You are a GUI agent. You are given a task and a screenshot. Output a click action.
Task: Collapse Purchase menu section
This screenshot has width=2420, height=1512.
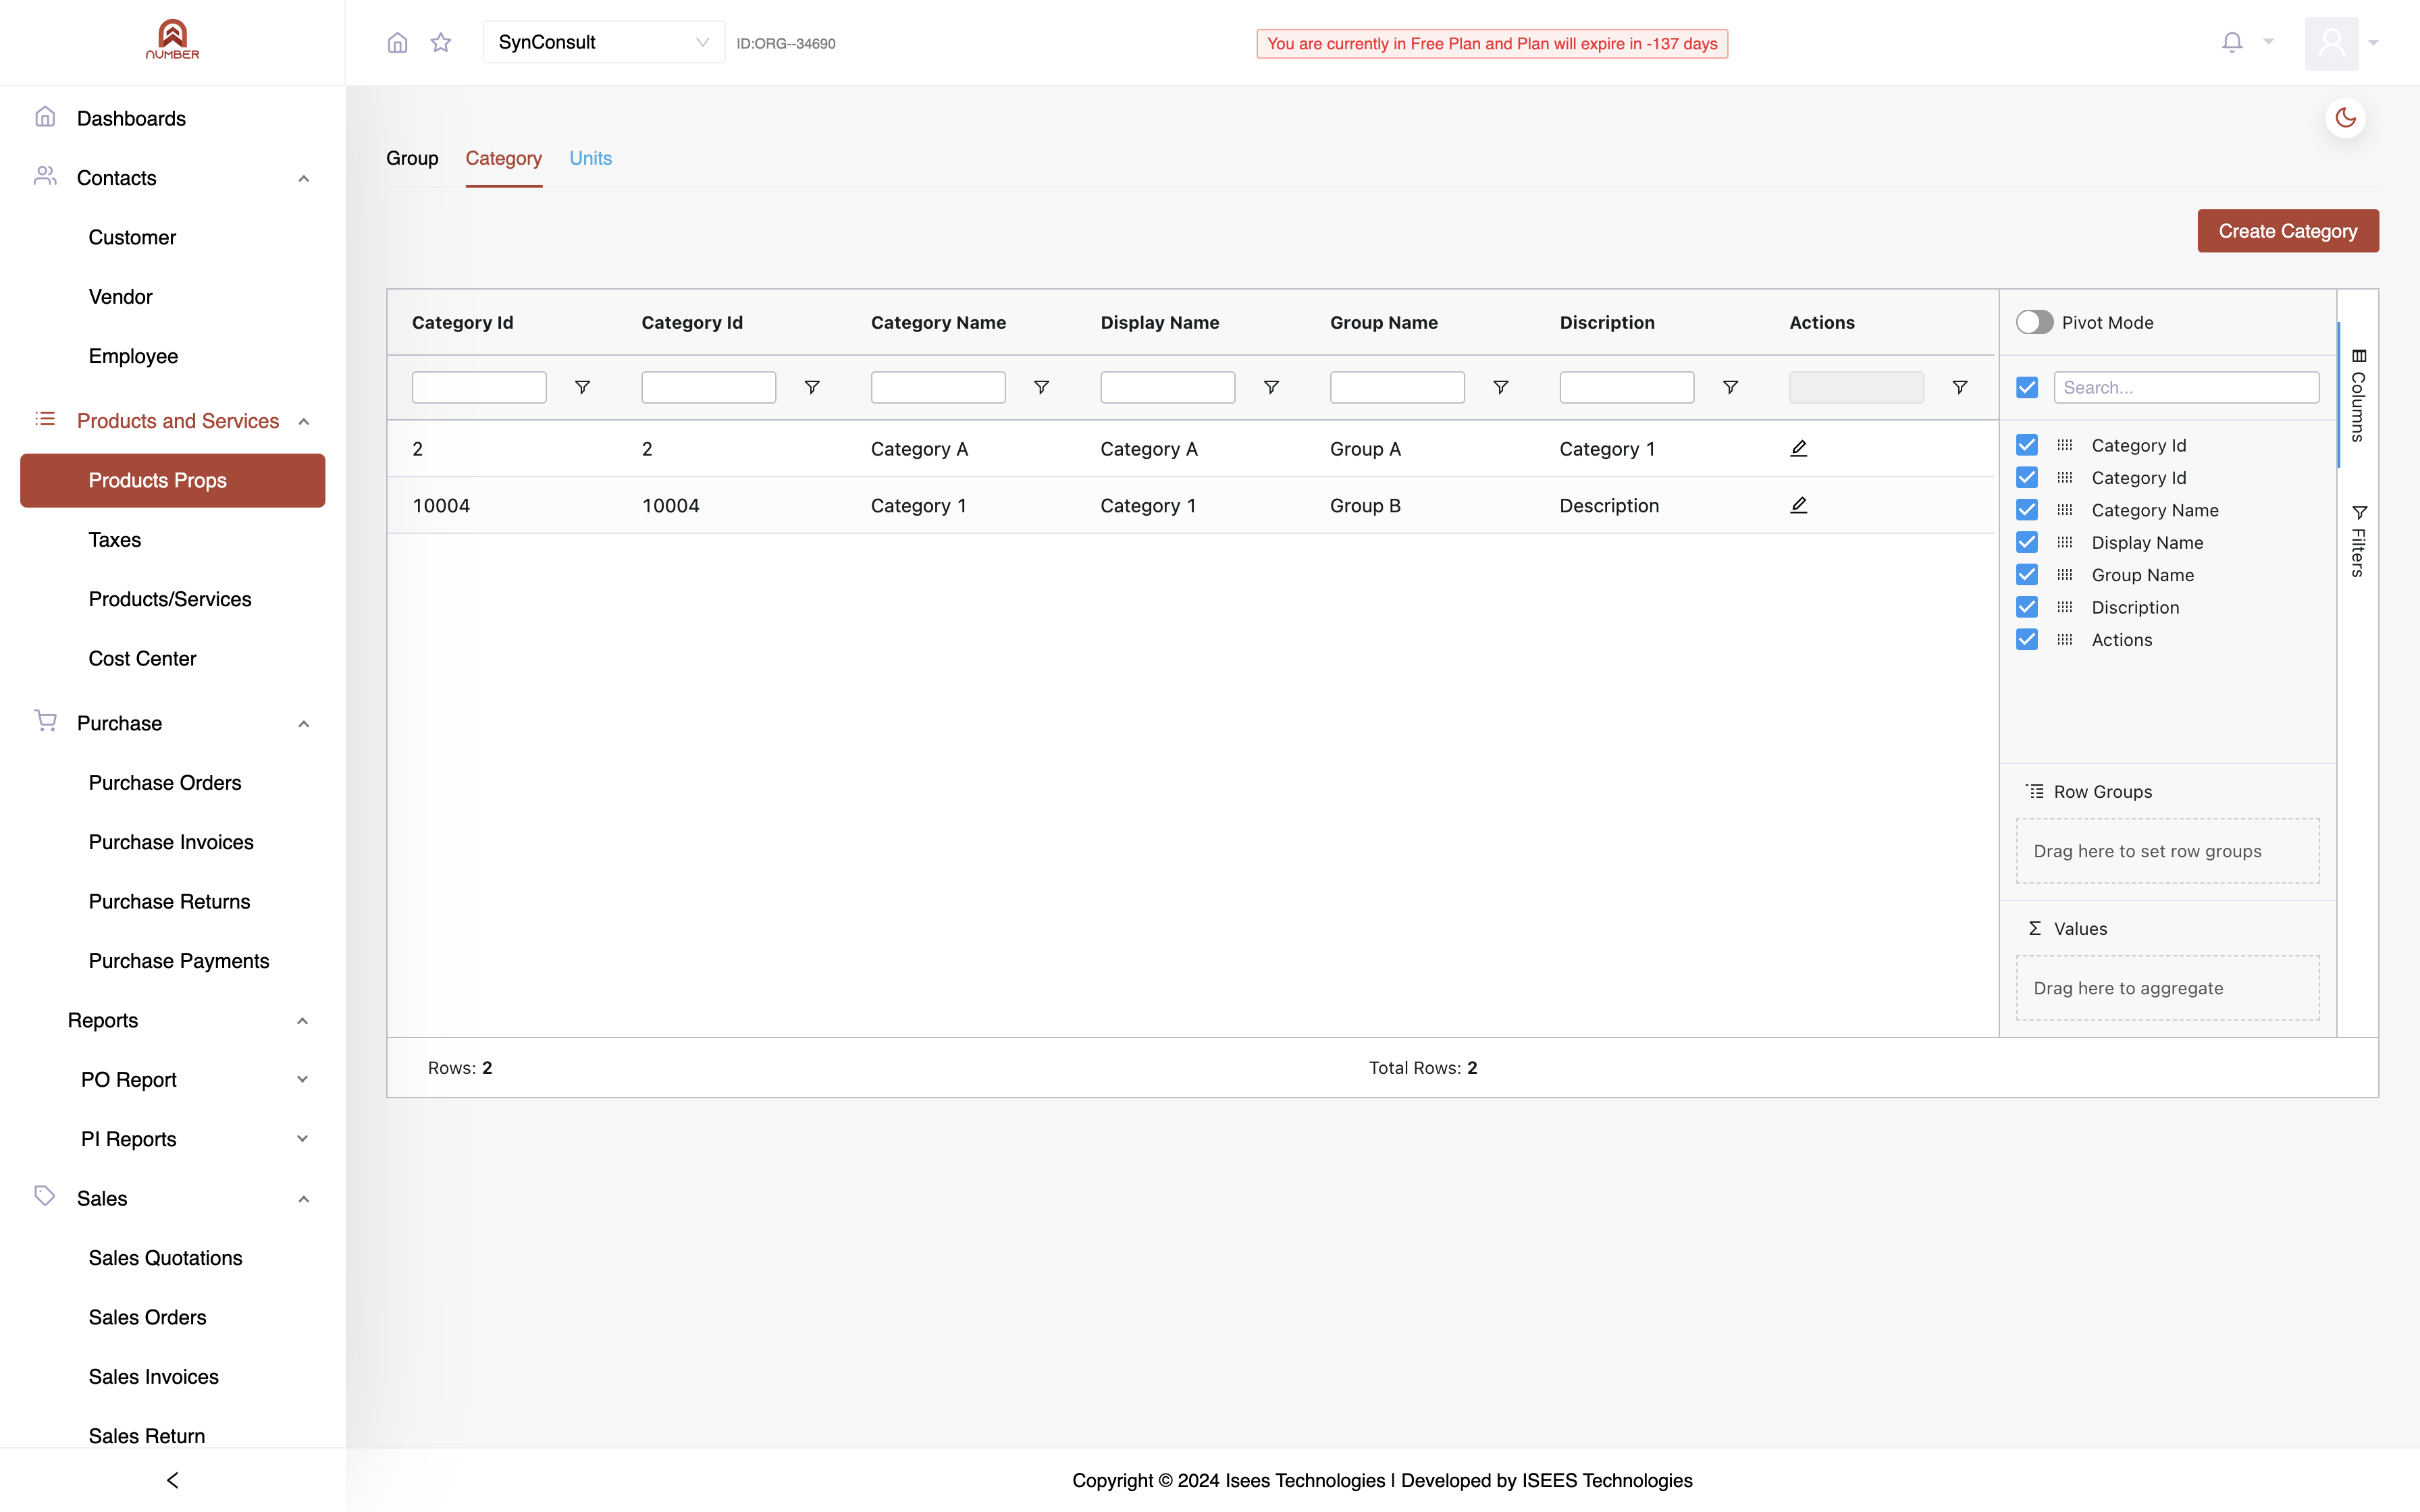coord(303,723)
